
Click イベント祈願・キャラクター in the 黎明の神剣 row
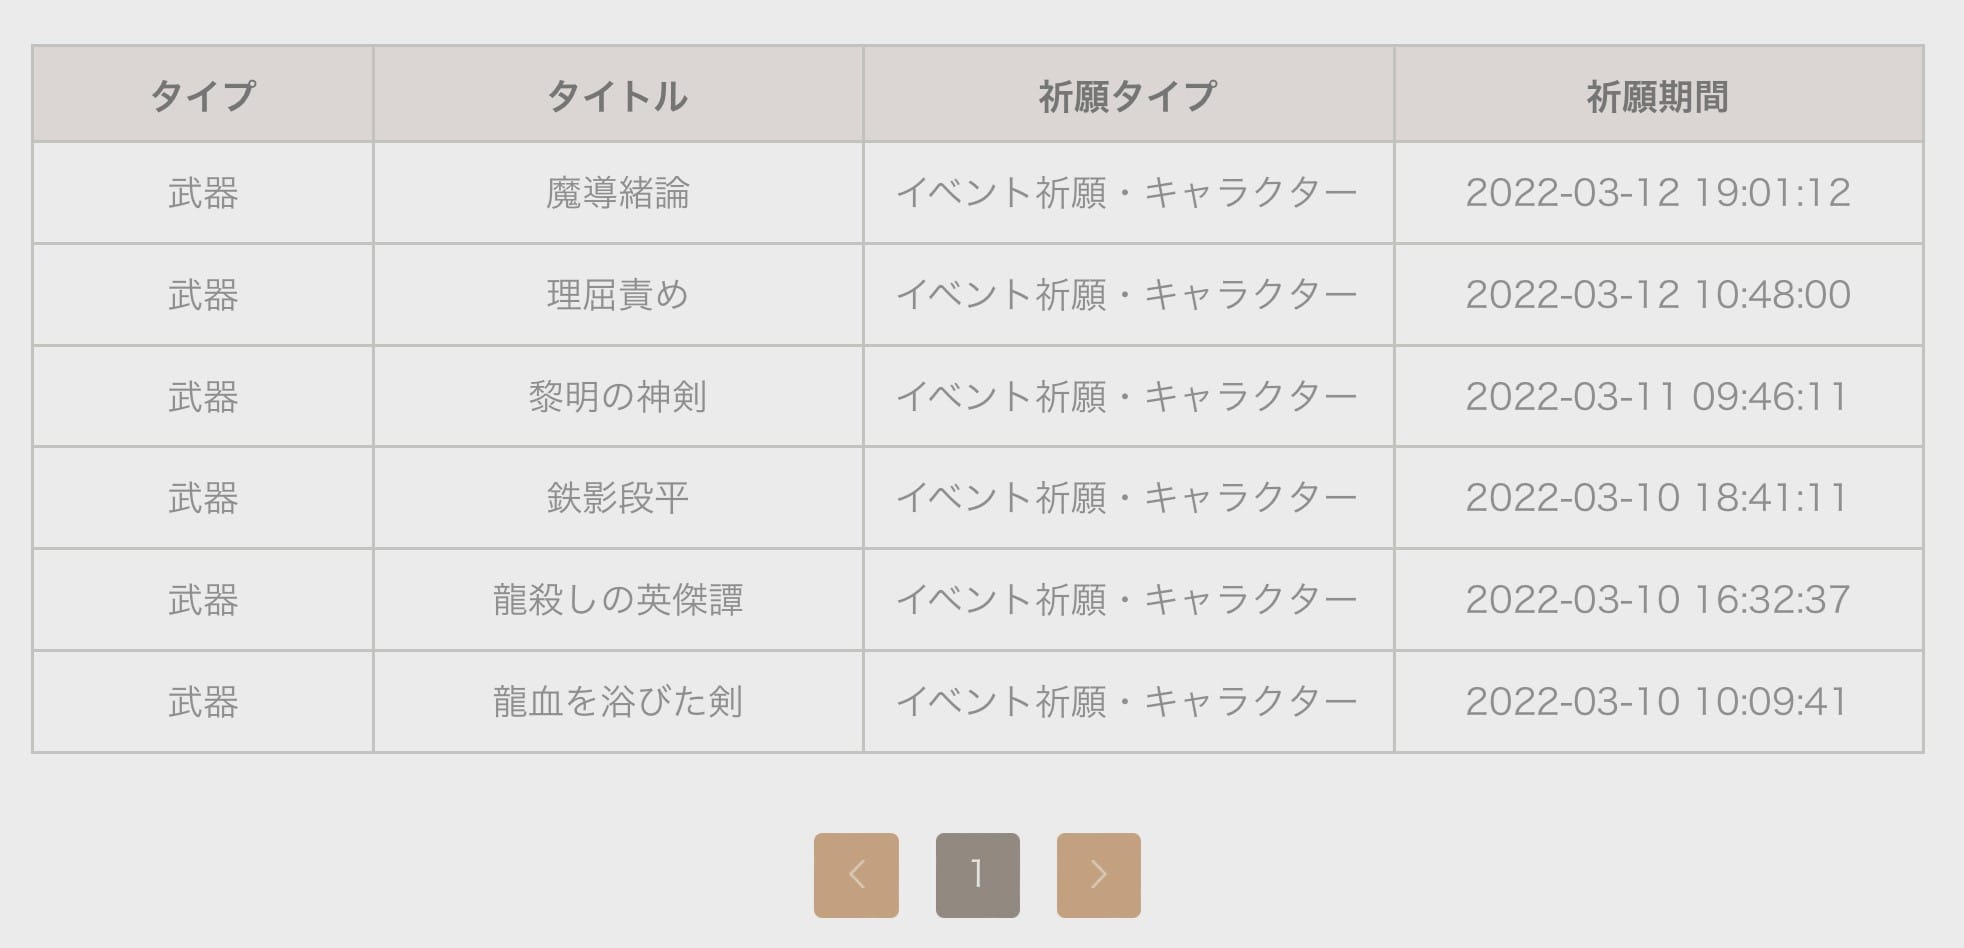1127,396
